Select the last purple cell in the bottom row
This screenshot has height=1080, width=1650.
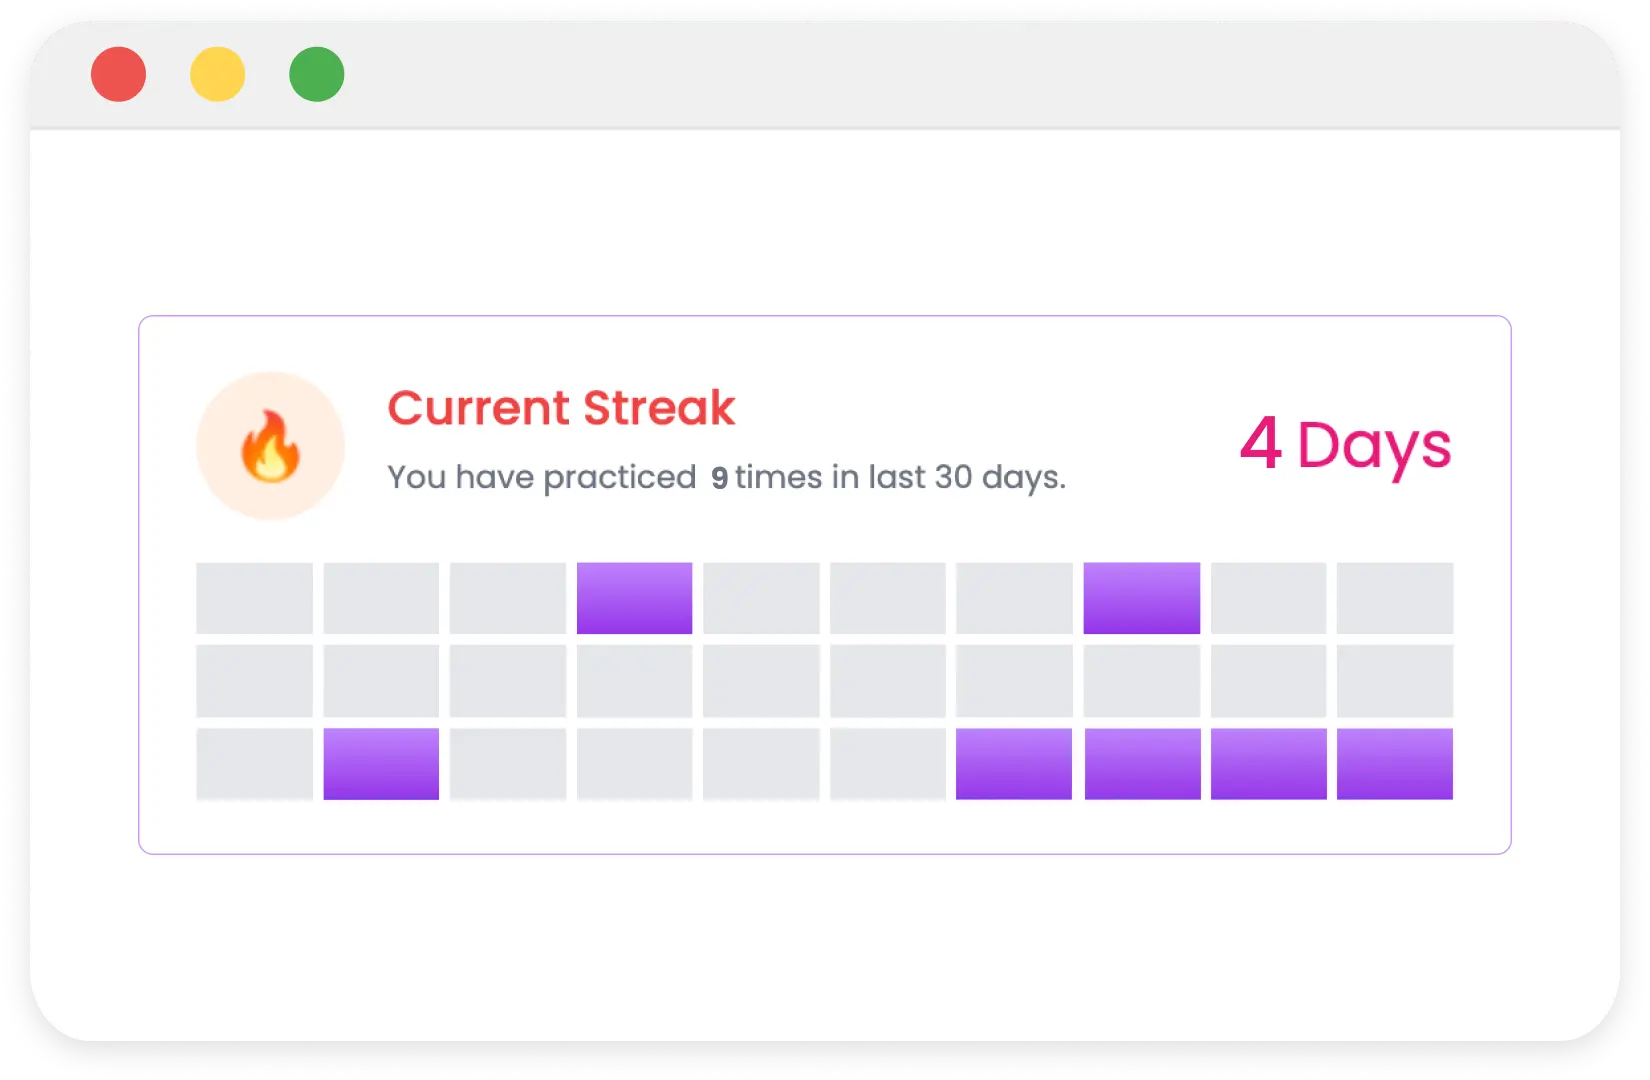[1394, 763]
